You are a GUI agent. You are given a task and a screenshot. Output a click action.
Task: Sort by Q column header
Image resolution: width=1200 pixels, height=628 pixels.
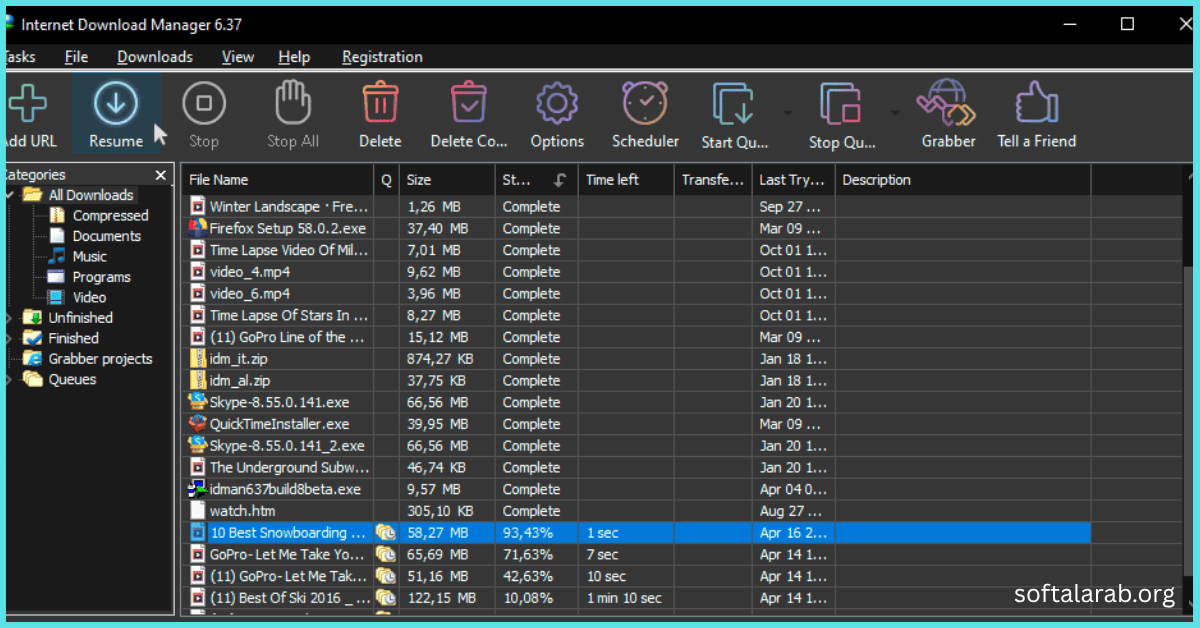(387, 180)
